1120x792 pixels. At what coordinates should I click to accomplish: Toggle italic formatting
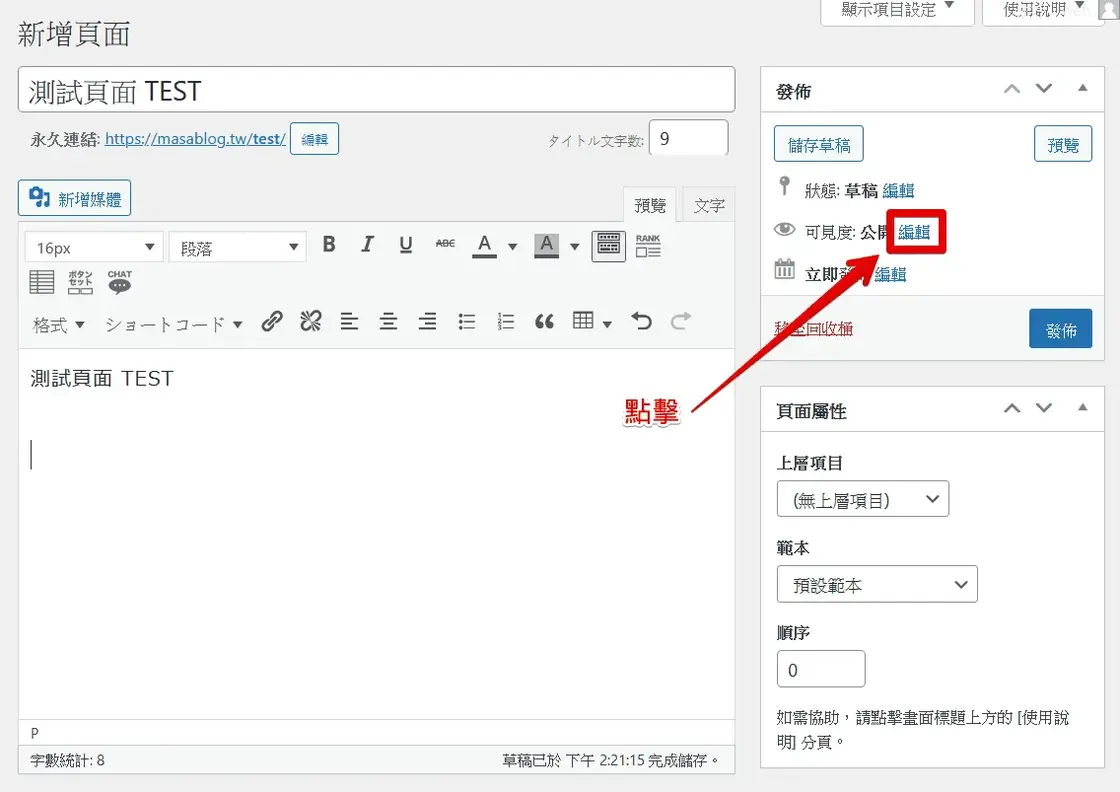[367, 245]
